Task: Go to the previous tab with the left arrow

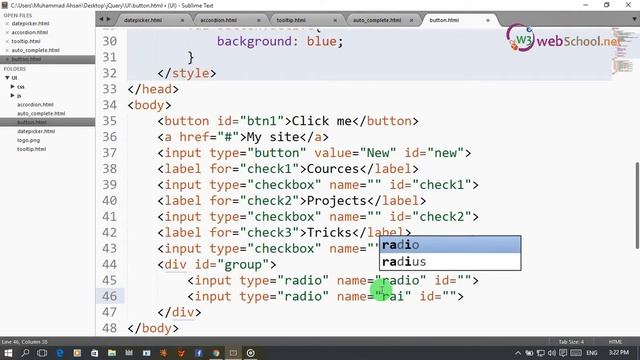Action: click(102, 19)
